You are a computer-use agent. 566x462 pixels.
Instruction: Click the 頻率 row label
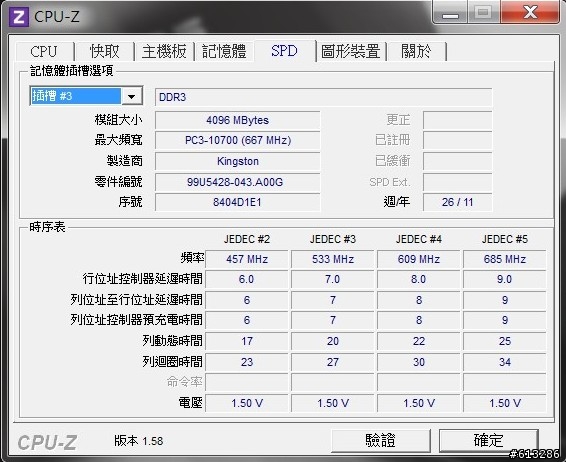(192, 258)
